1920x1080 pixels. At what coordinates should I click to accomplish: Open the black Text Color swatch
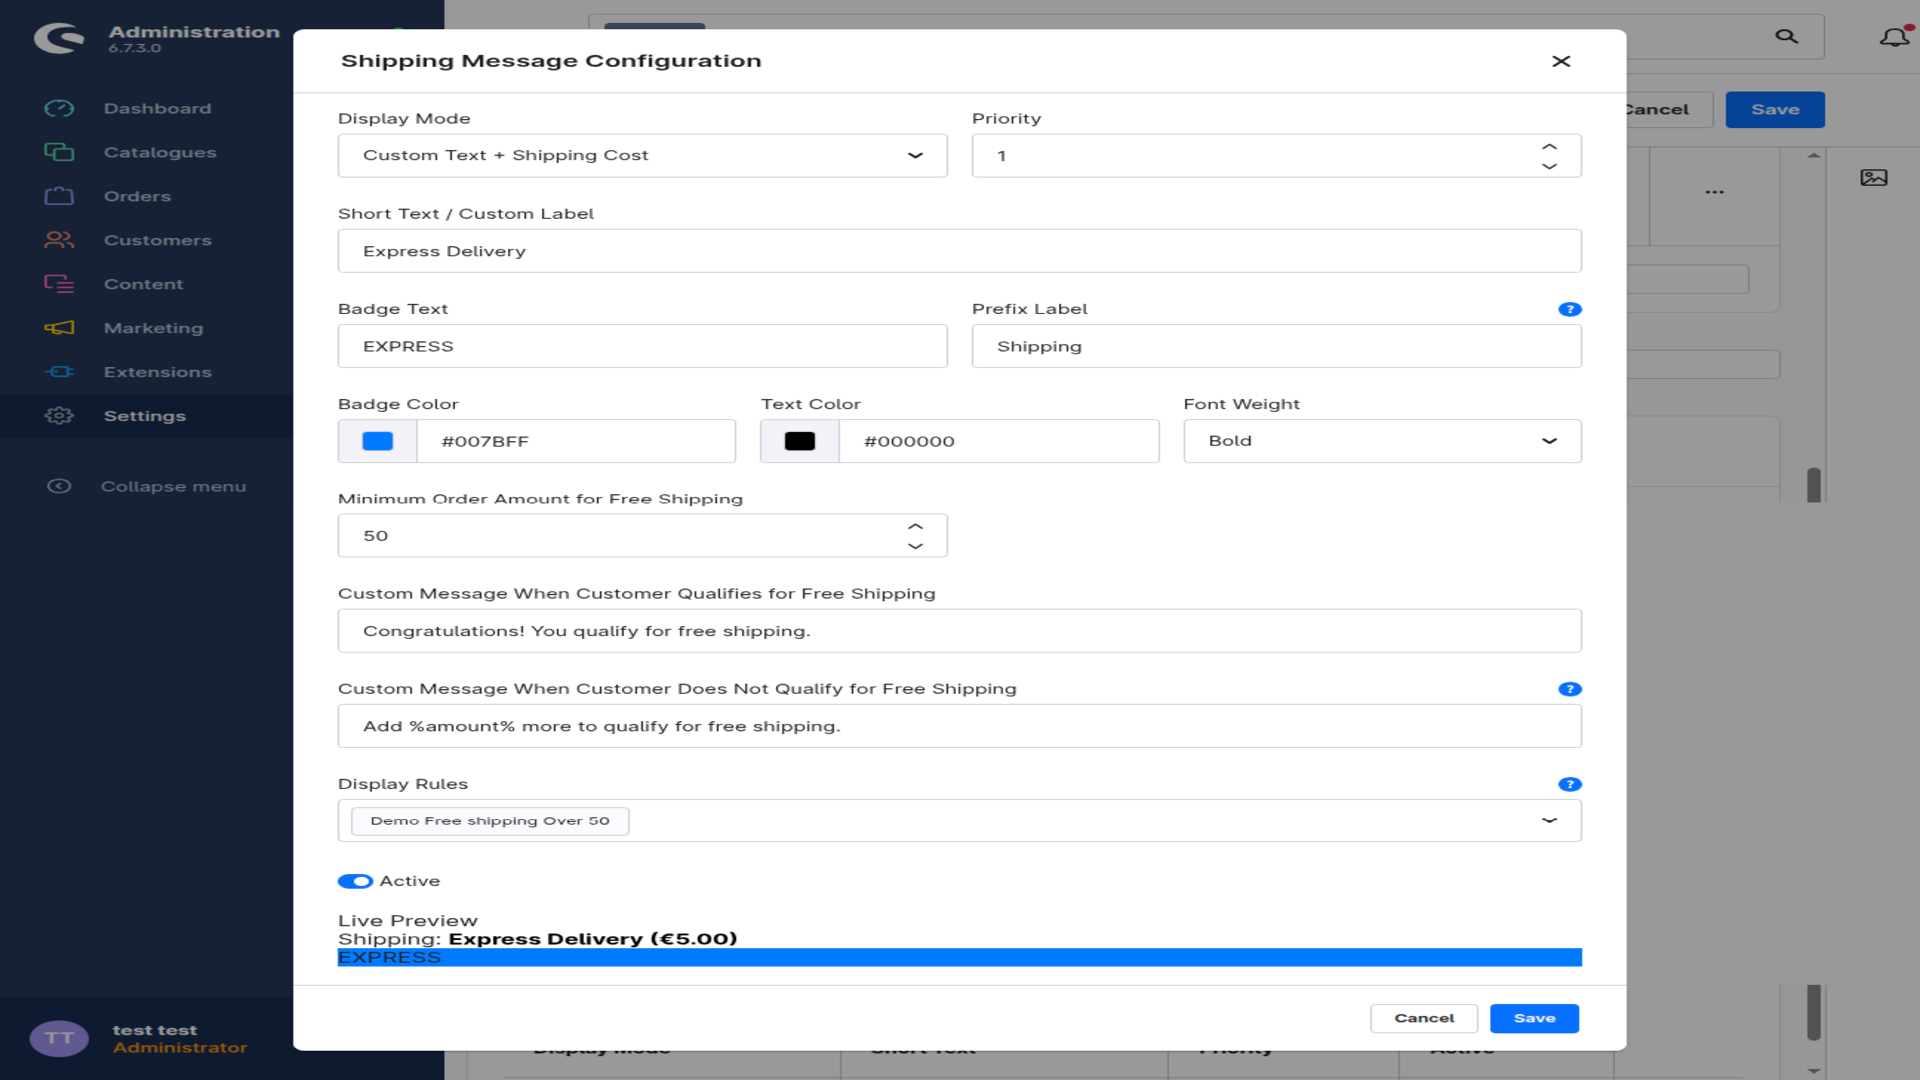(800, 441)
